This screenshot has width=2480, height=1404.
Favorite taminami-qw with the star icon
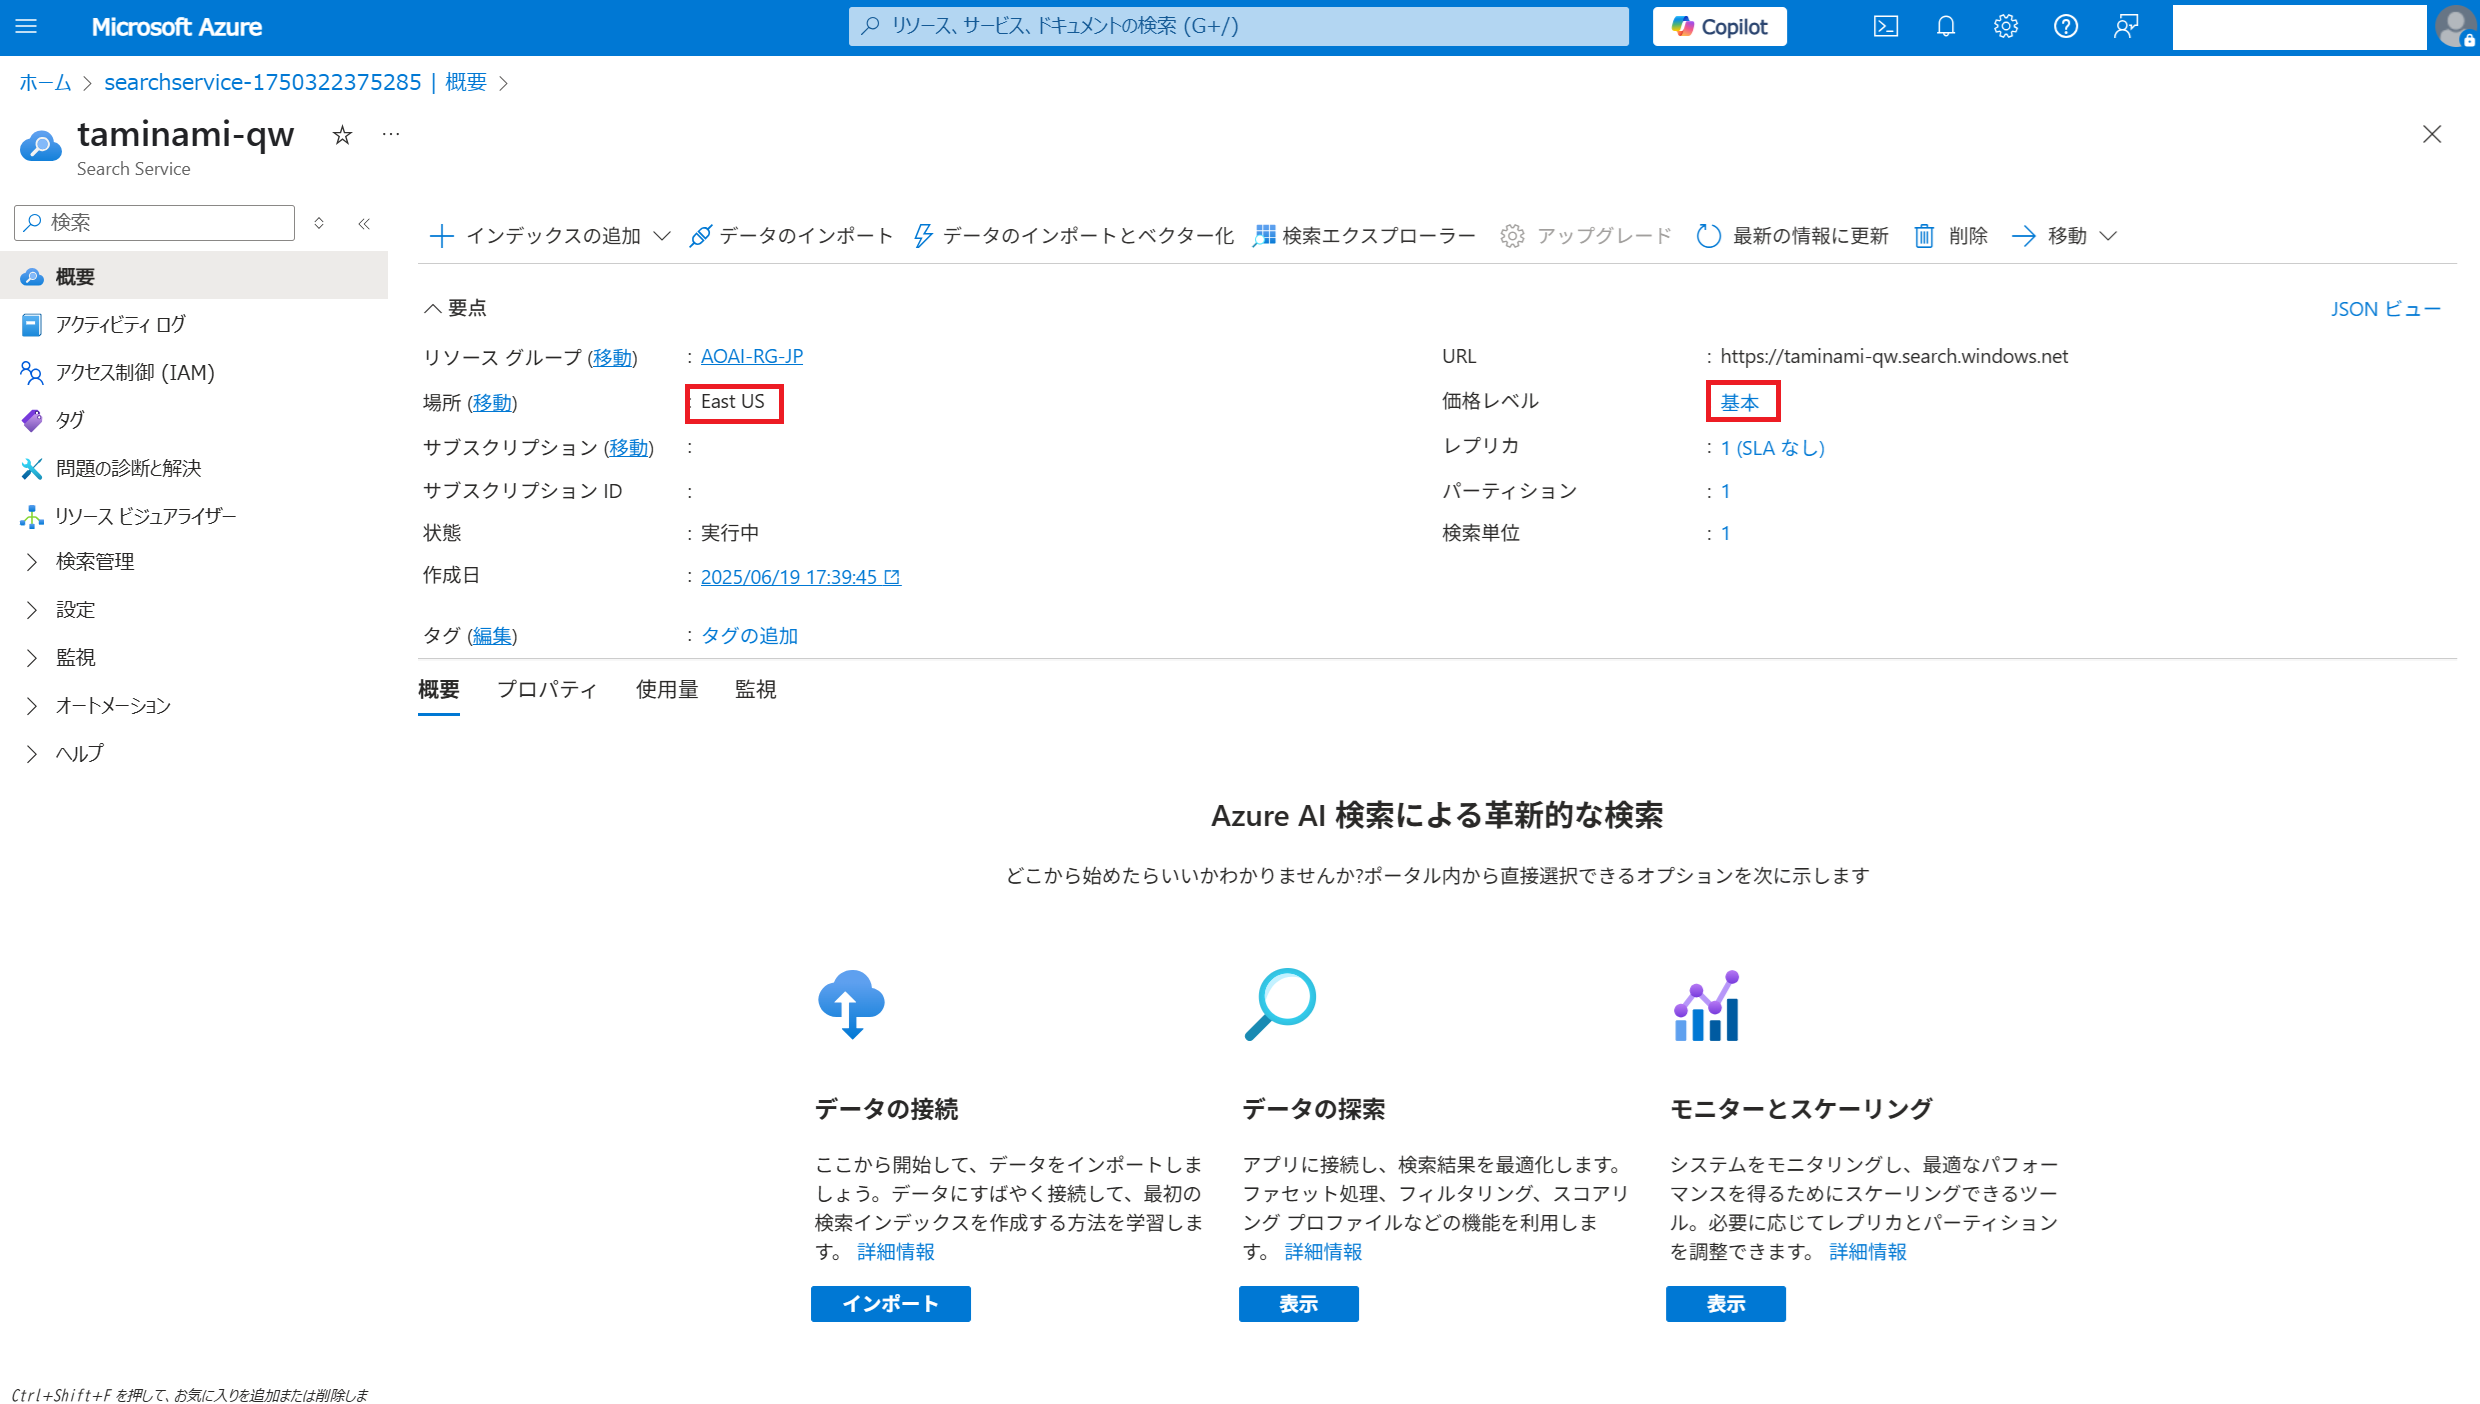[342, 135]
